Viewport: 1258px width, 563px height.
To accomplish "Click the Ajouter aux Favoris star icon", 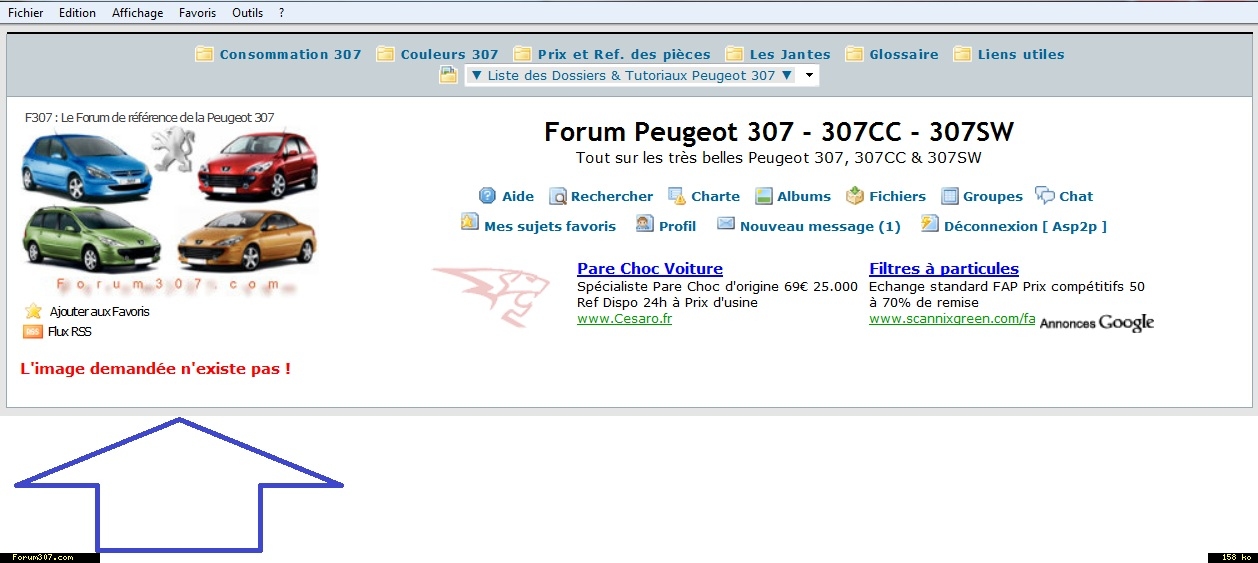I will pyautogui.click(x=33, y=311).
